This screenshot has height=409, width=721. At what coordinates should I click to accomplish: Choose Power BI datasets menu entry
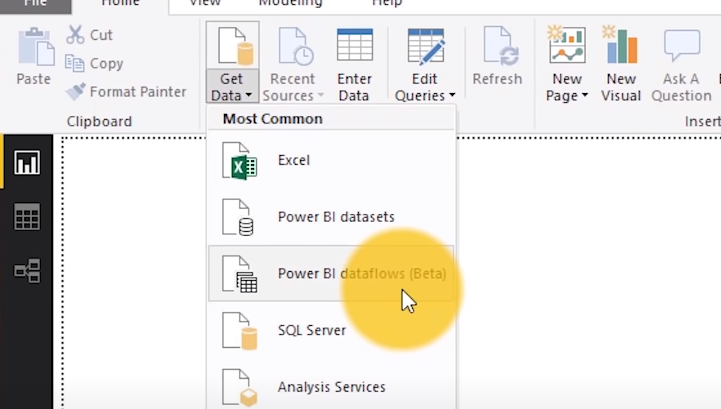tap(331, 217)
